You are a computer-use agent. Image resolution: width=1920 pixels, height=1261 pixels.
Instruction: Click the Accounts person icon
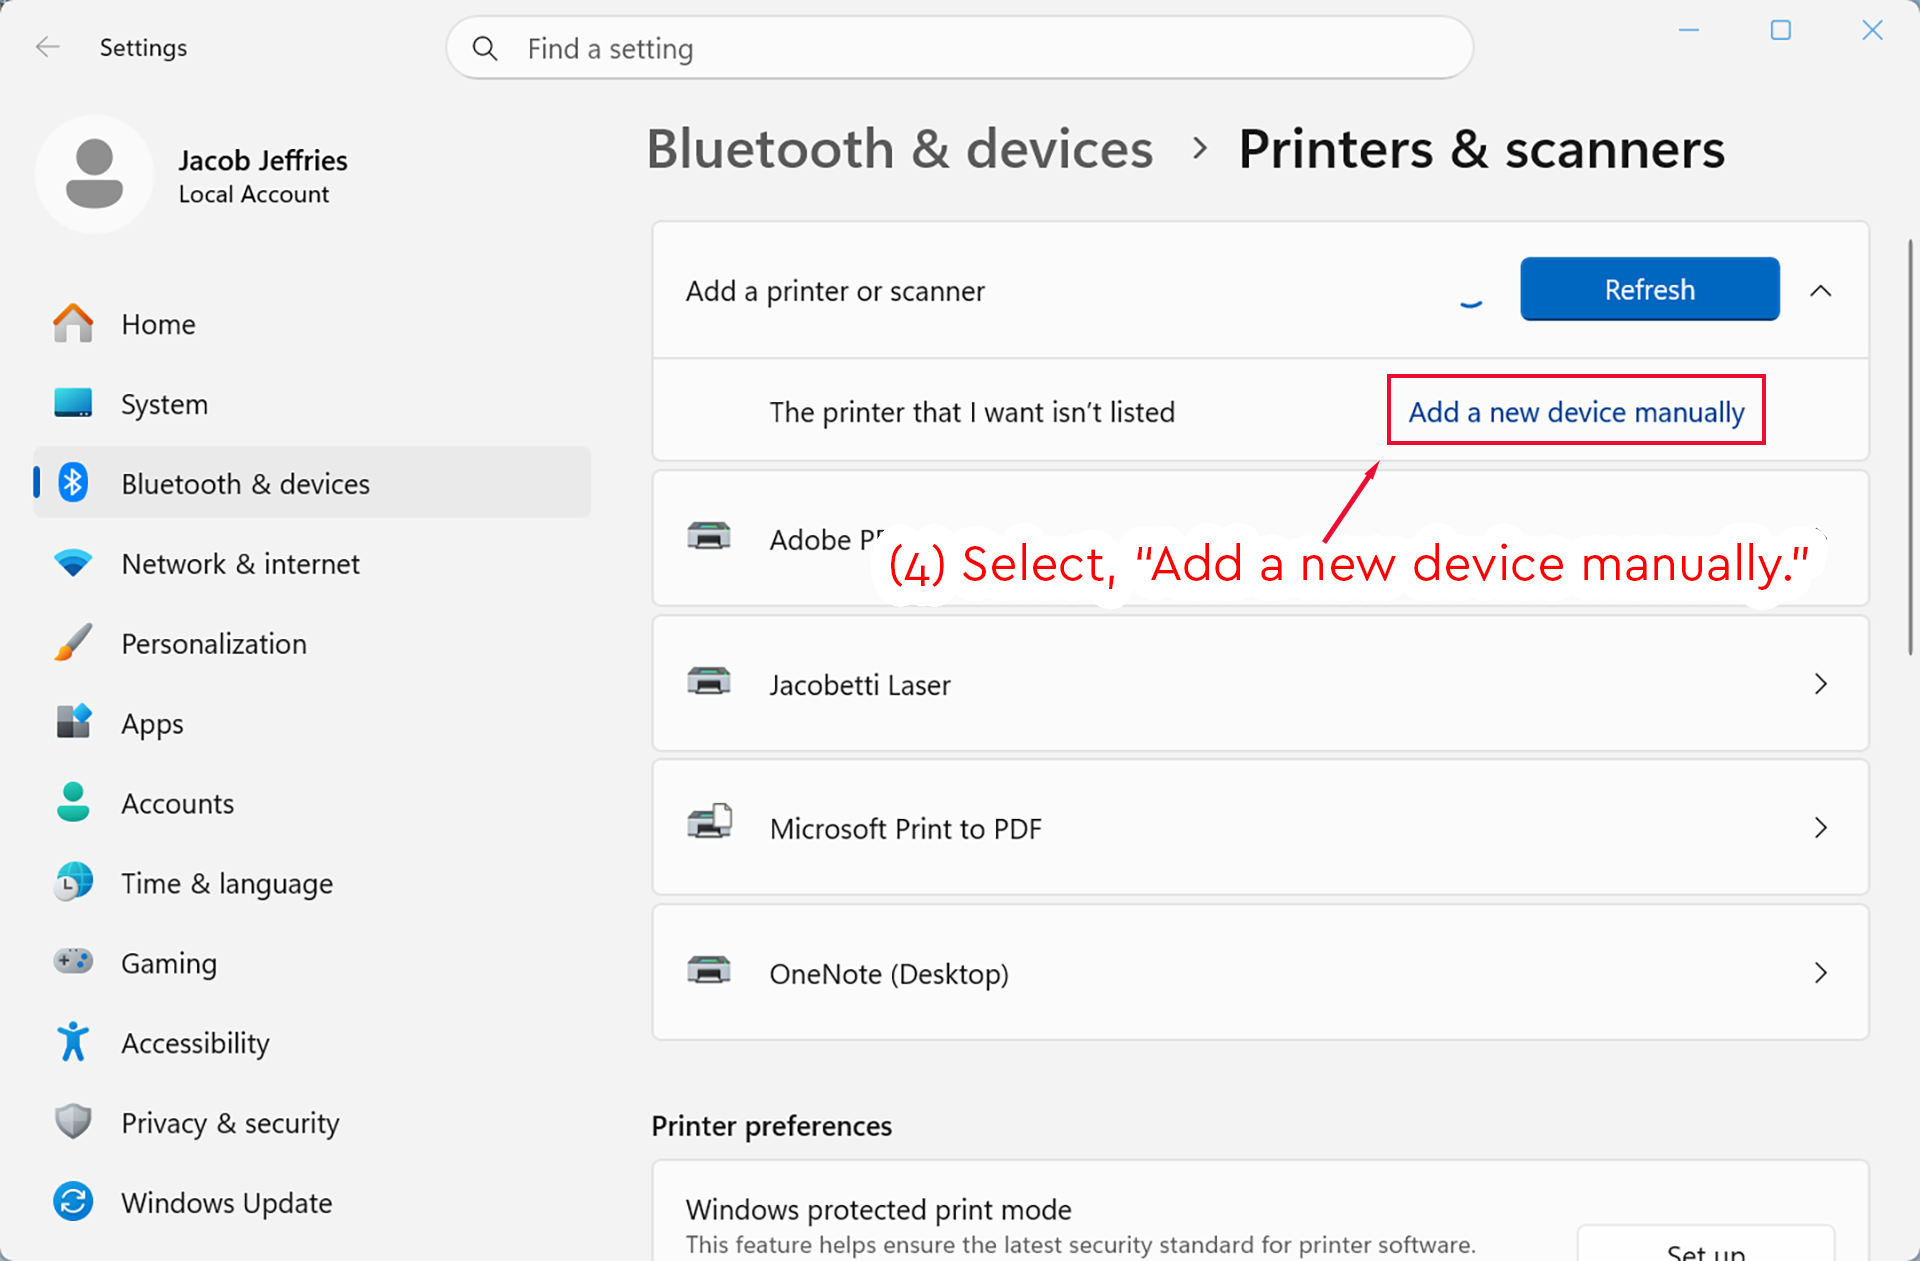coord(73,802)
